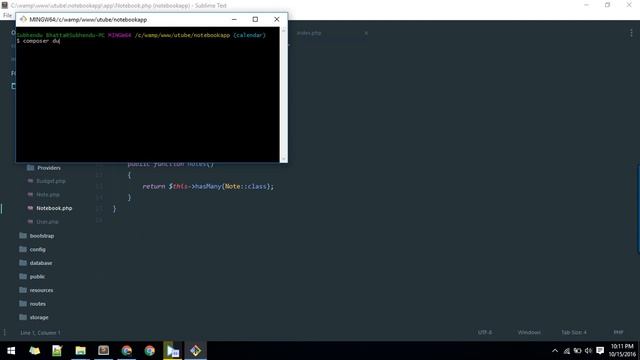Open the taskbar clock showing 10:11 PM
This screenshot has width=640, height=360.
pyautogui.click(x=622, y=350)
